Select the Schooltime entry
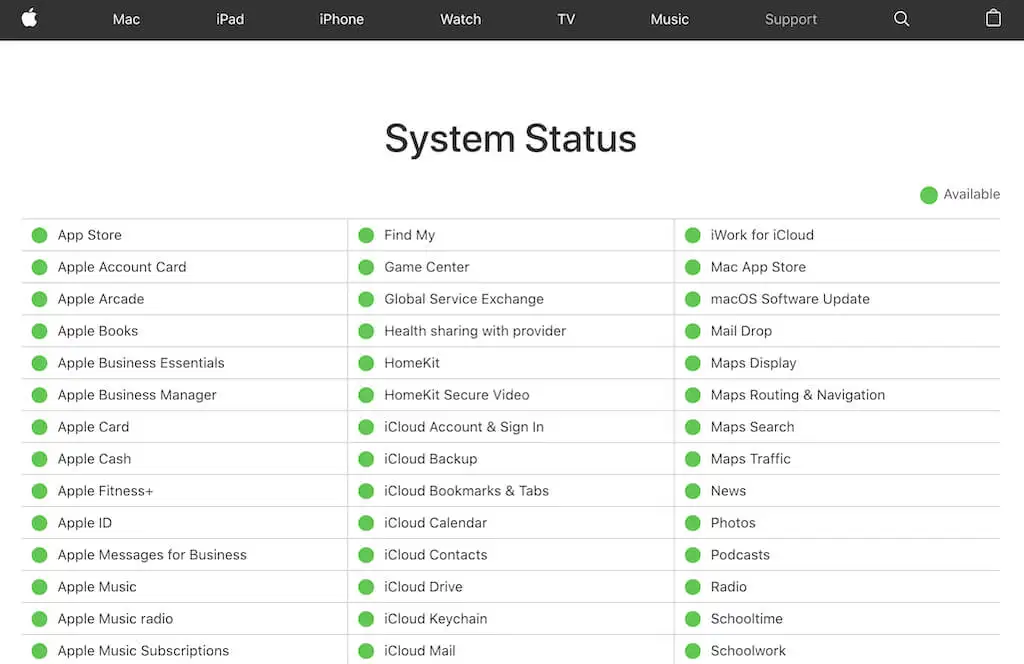Viewport: 1024px width, 664px height. click(x=746, y=619)
